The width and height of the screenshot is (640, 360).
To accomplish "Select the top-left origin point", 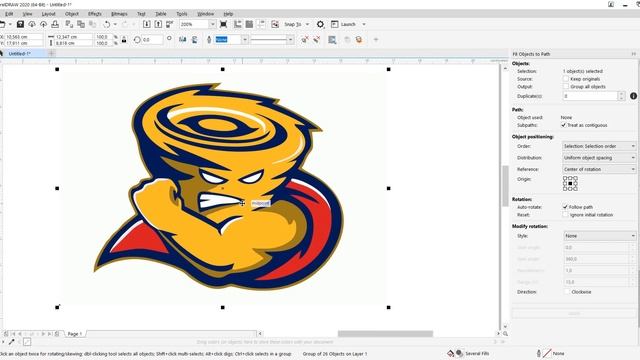I will 565,178.
